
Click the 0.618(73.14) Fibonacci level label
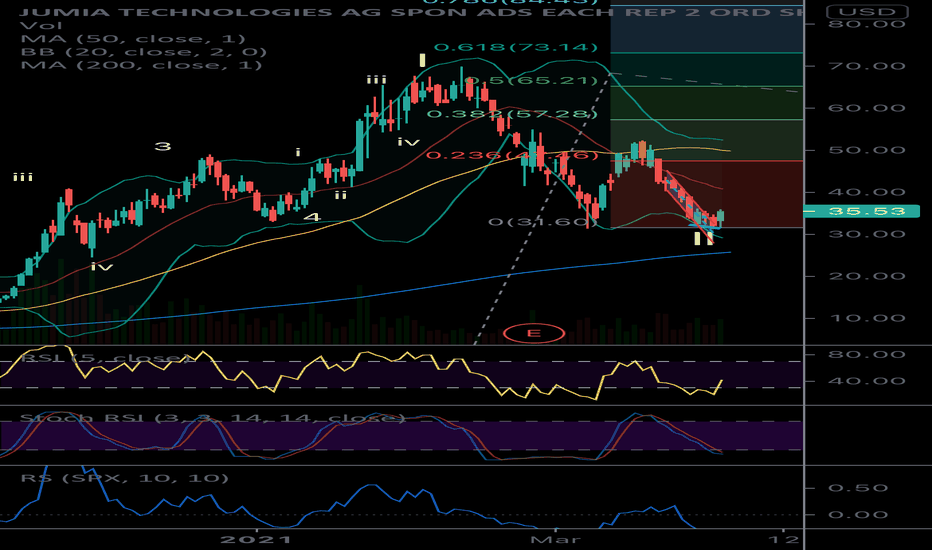[x=515, y=47]
